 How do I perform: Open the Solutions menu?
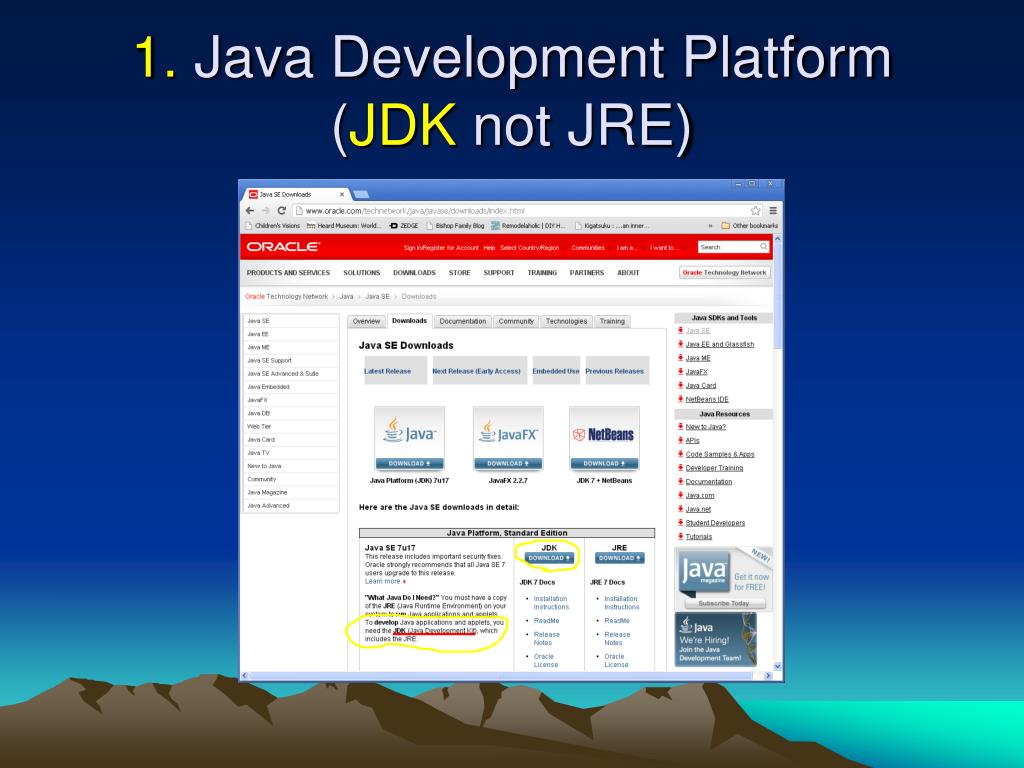click(x=362, y=273)
